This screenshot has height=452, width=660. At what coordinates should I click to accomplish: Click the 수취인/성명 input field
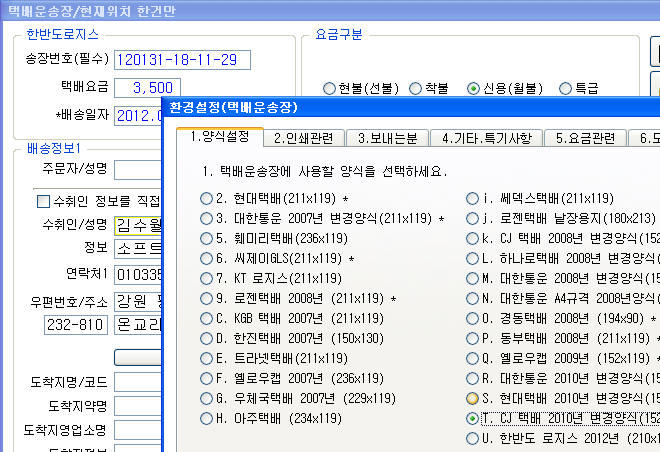138,226
